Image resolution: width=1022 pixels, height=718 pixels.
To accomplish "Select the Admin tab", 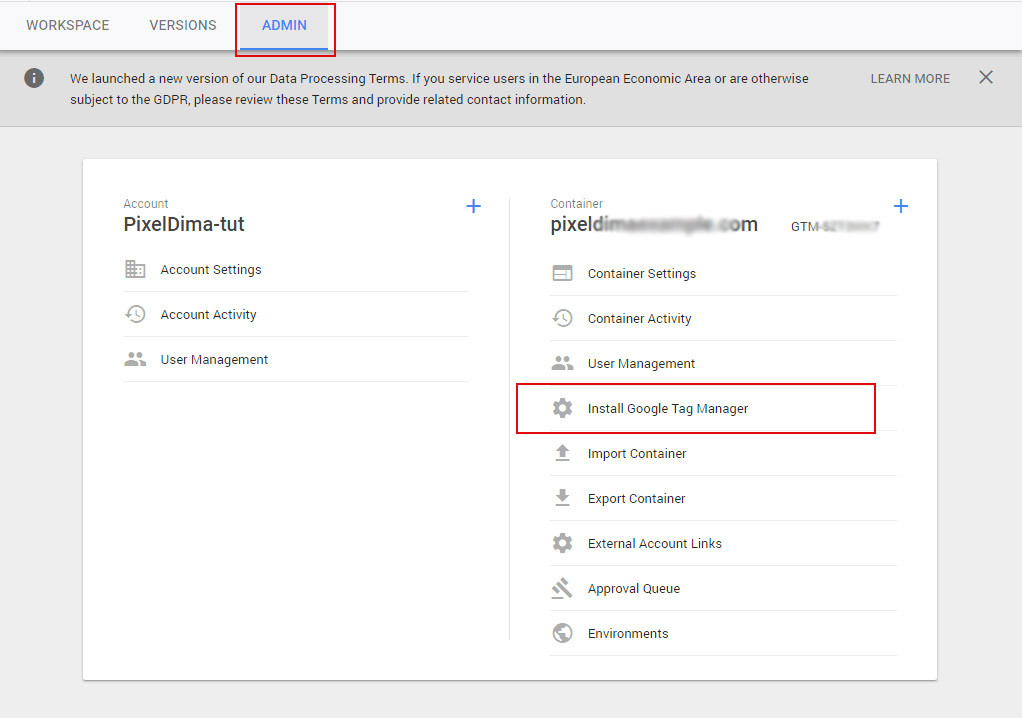I will click(284, 25).
